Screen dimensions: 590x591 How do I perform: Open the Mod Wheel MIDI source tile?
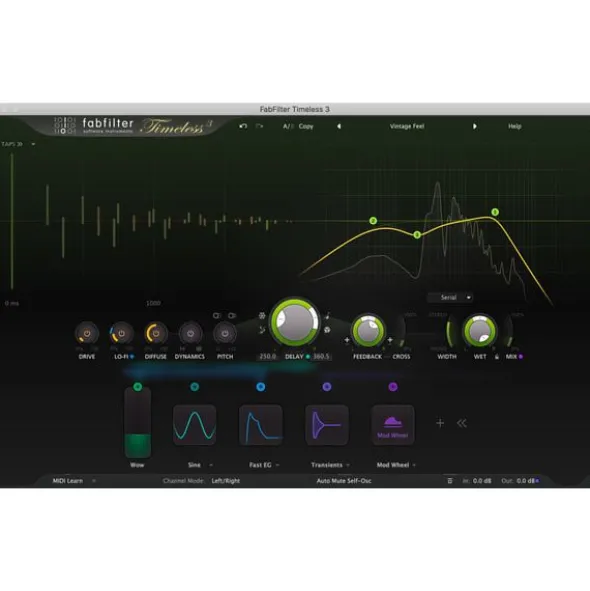pyautogui.click(x=393, y=425)
